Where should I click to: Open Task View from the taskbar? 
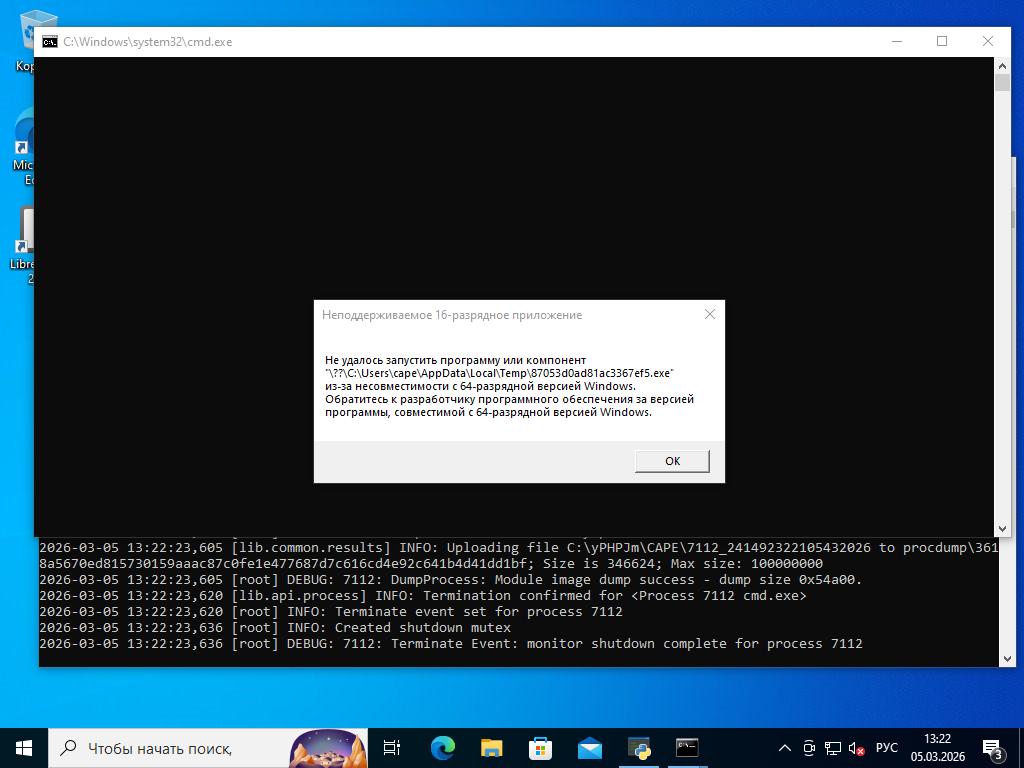point(392,747)
